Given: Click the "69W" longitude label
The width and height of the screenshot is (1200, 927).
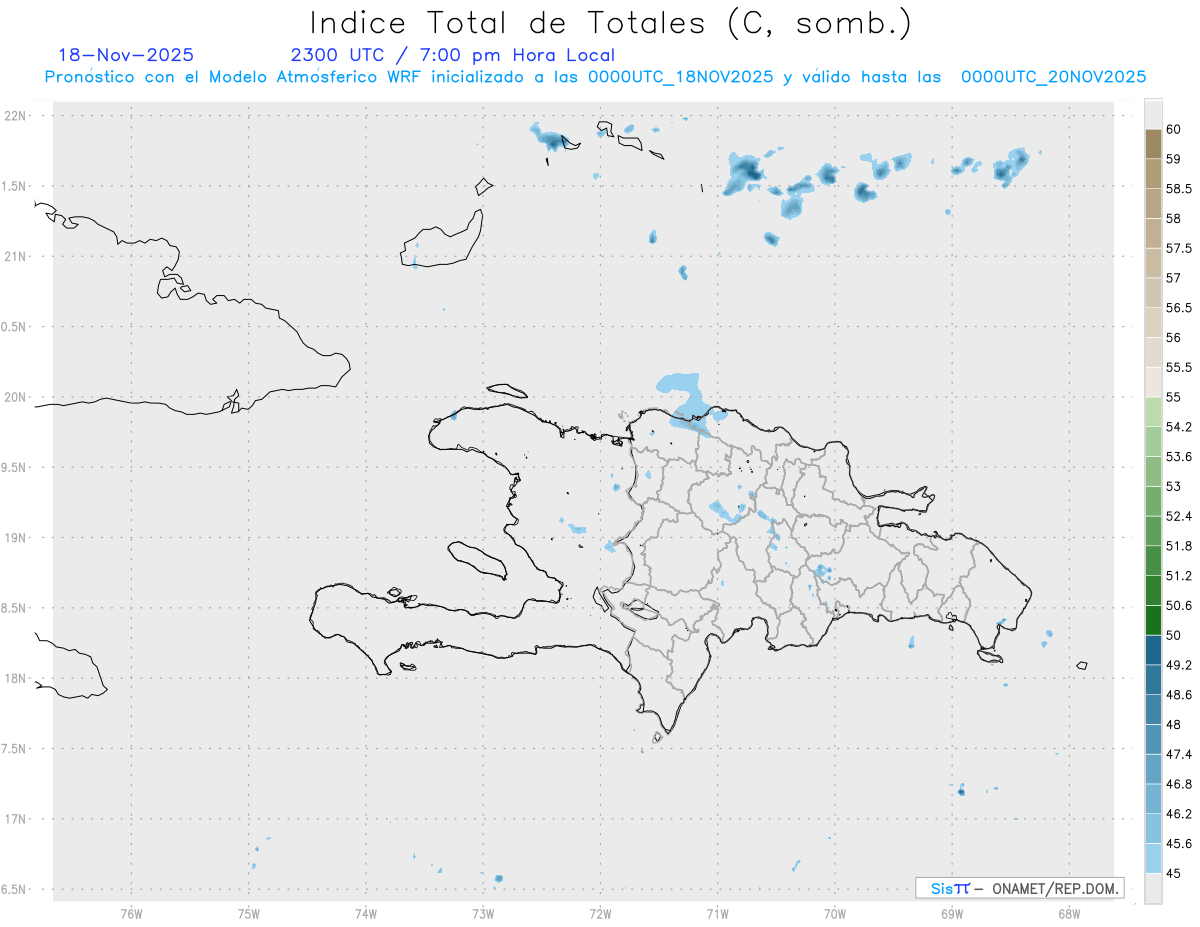Looking at the screenshot, I should 952,913.
